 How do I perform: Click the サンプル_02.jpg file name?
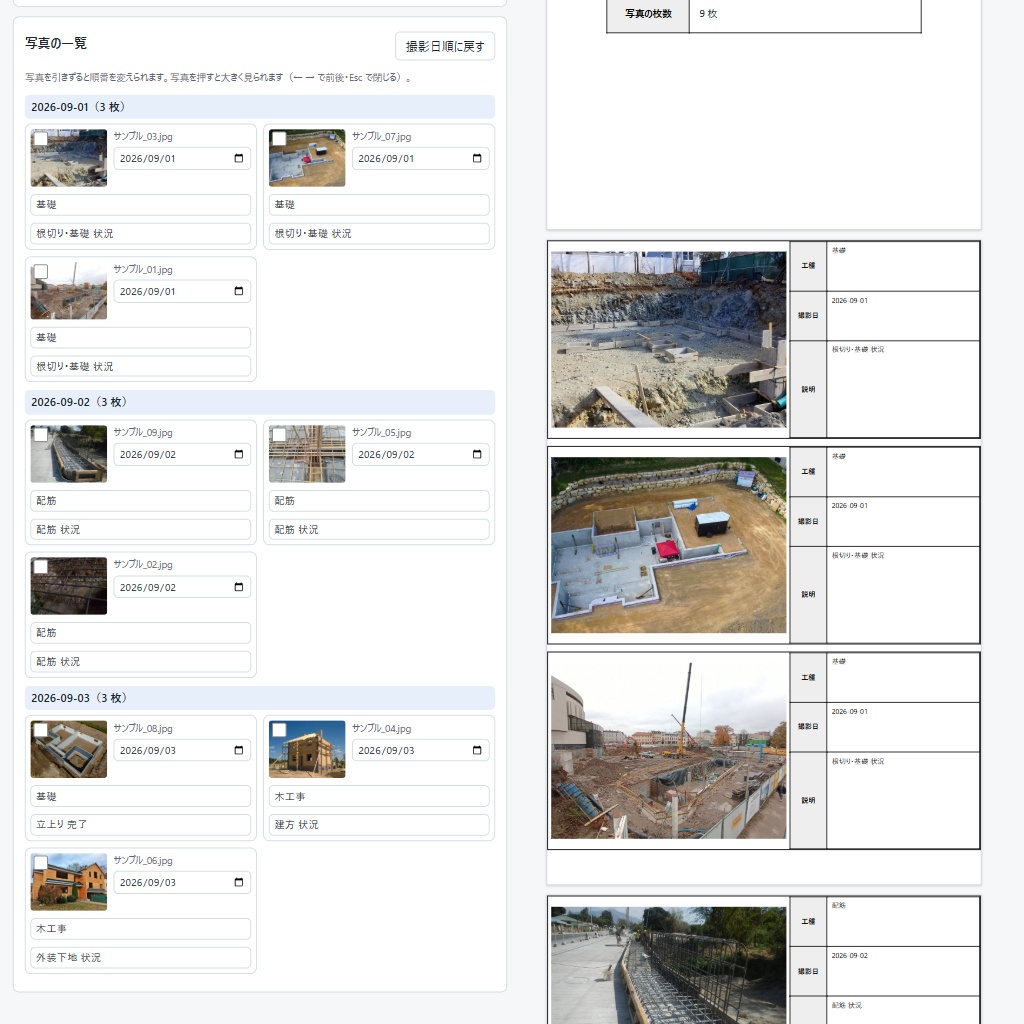(x=143, y=564)
